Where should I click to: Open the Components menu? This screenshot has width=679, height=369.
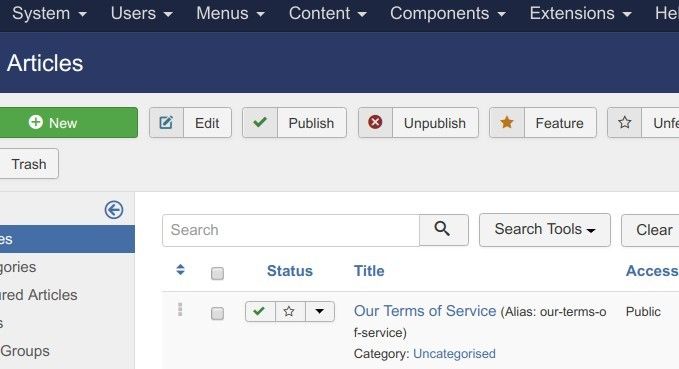tap(448, 13)
